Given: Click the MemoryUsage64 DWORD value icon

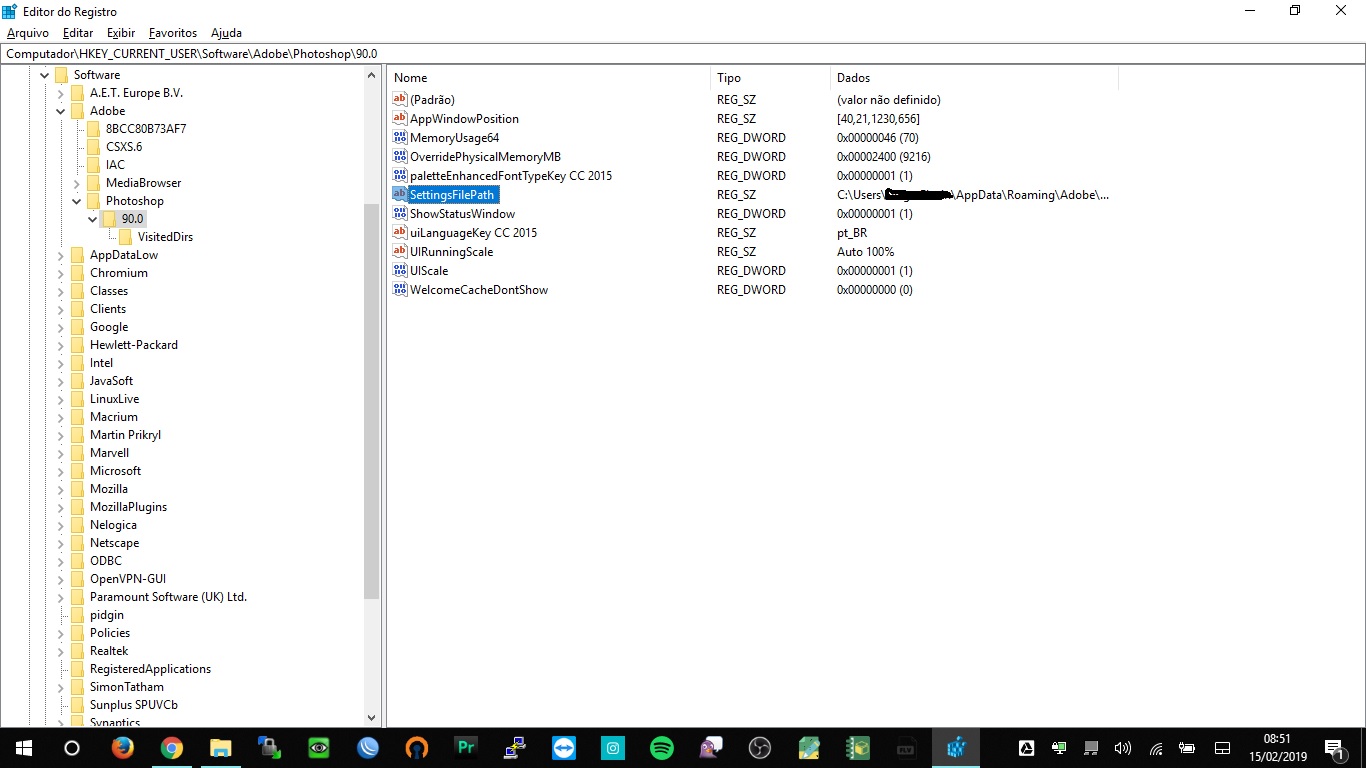Looking at the screenshot, I should point(400,138).
